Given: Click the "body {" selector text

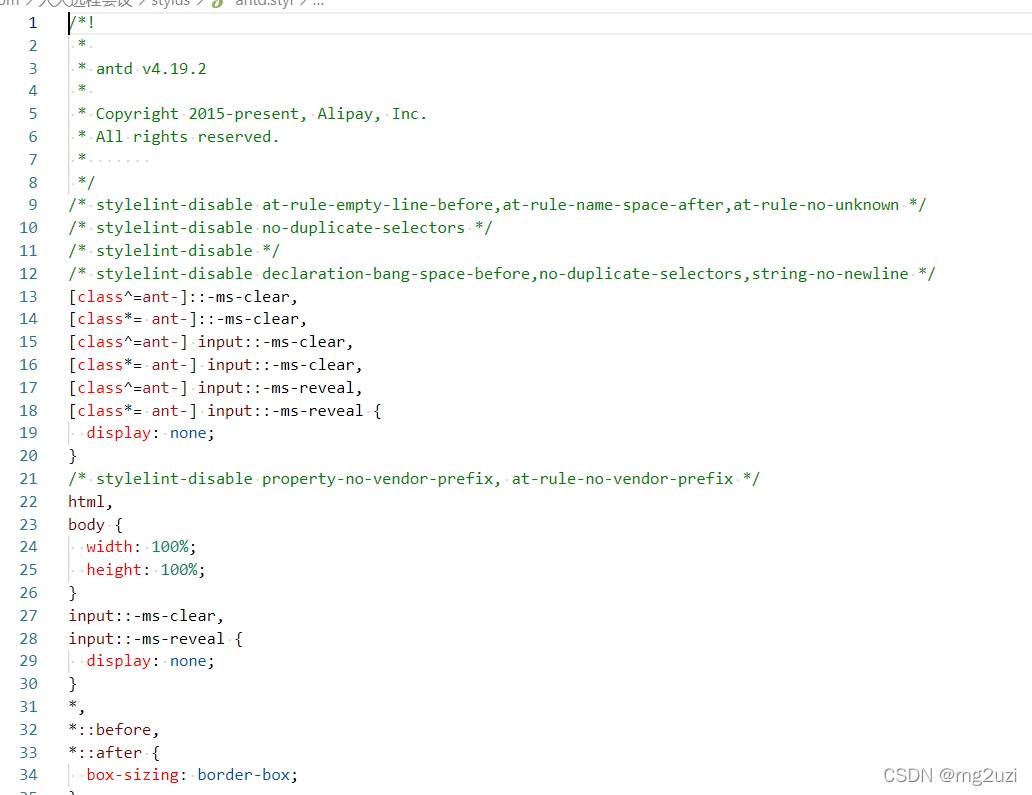Looking at the screenshot, I should pos(90,523).
